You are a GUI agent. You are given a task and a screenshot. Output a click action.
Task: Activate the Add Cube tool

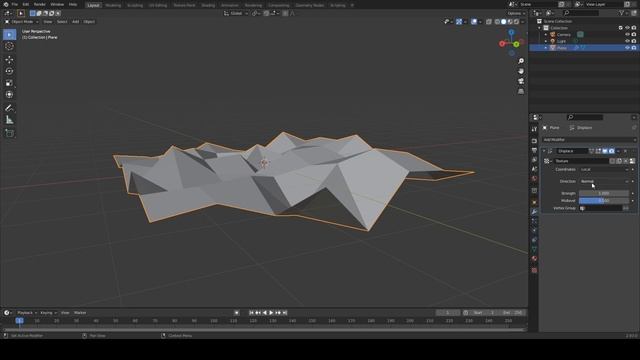(x=9, y=133)
